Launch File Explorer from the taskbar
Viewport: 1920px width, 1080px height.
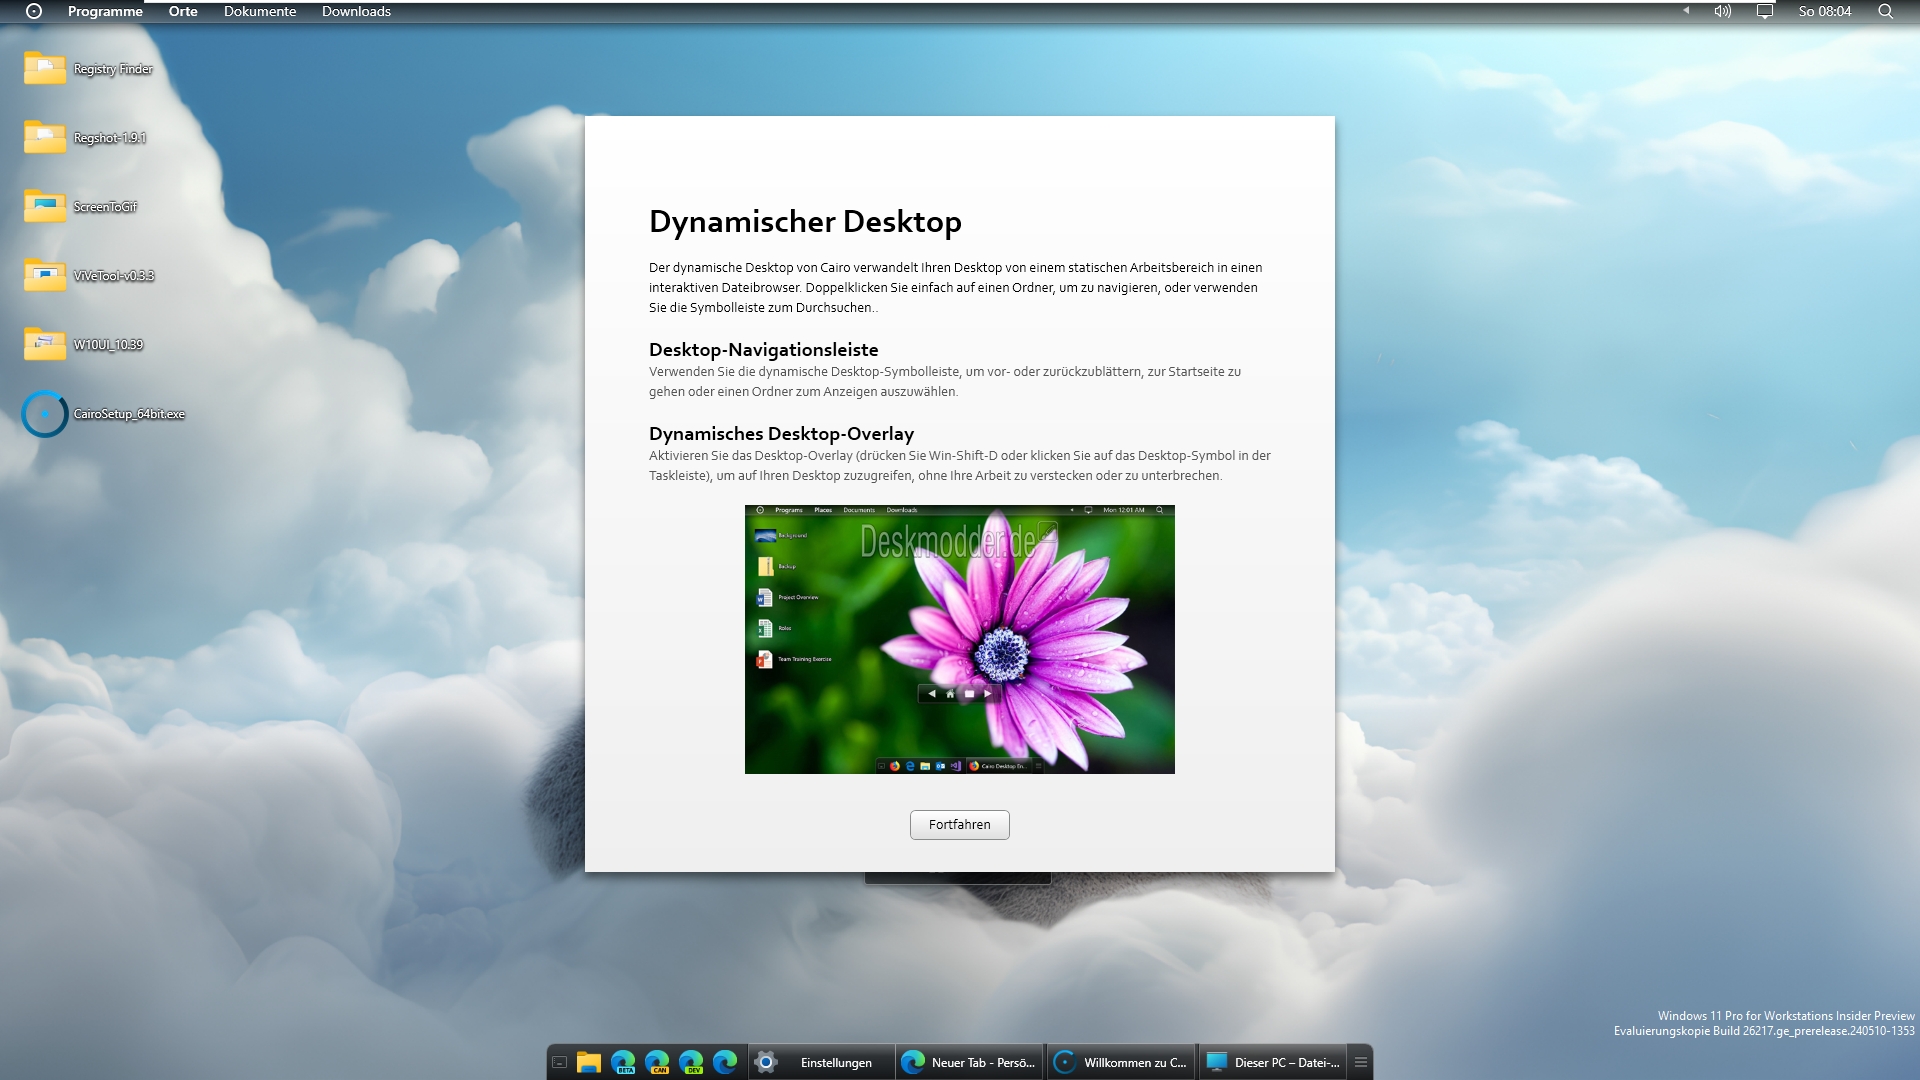[589, 1062]
